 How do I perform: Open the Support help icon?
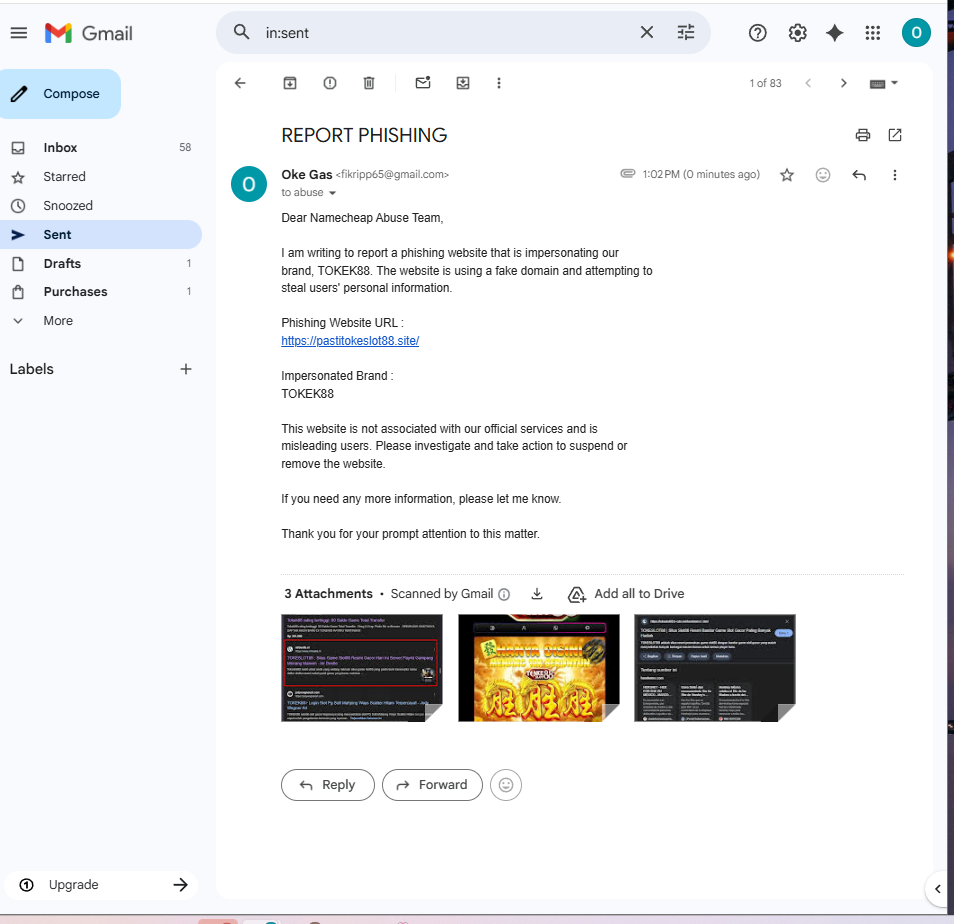(x=757, y=33)
